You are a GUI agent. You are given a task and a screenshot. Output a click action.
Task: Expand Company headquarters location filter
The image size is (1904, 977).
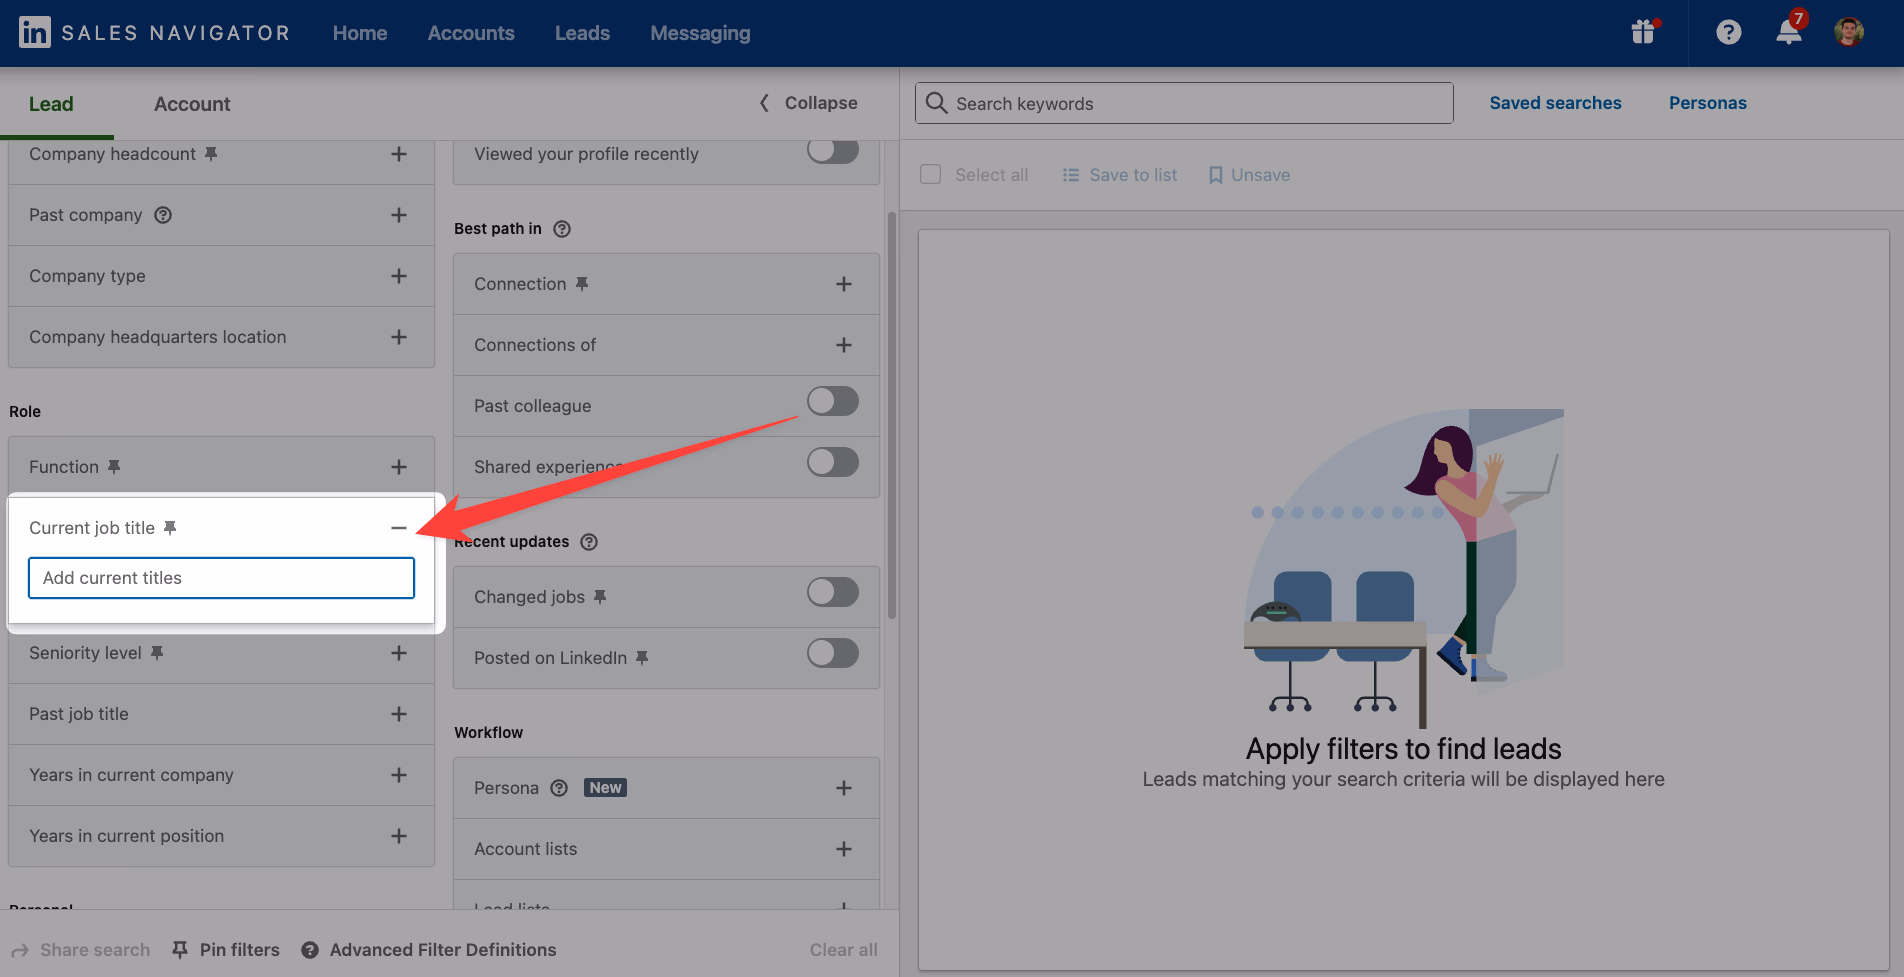point(399,337)
